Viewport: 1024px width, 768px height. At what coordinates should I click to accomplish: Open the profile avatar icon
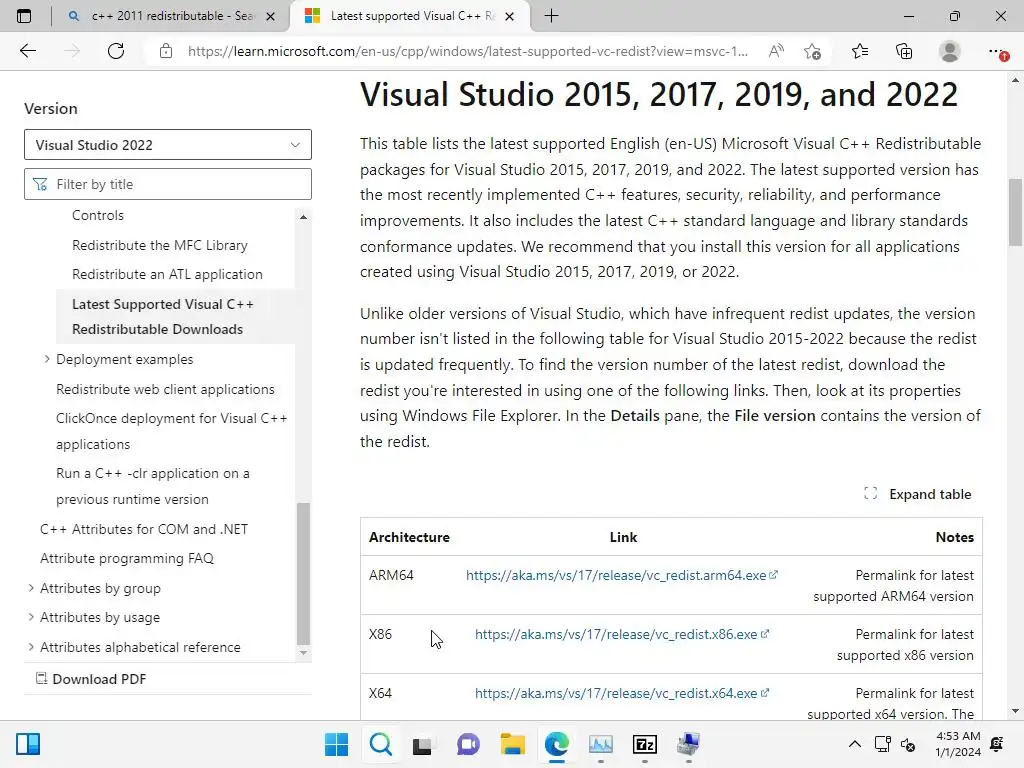pyautogui.click(x=950, y=51)
